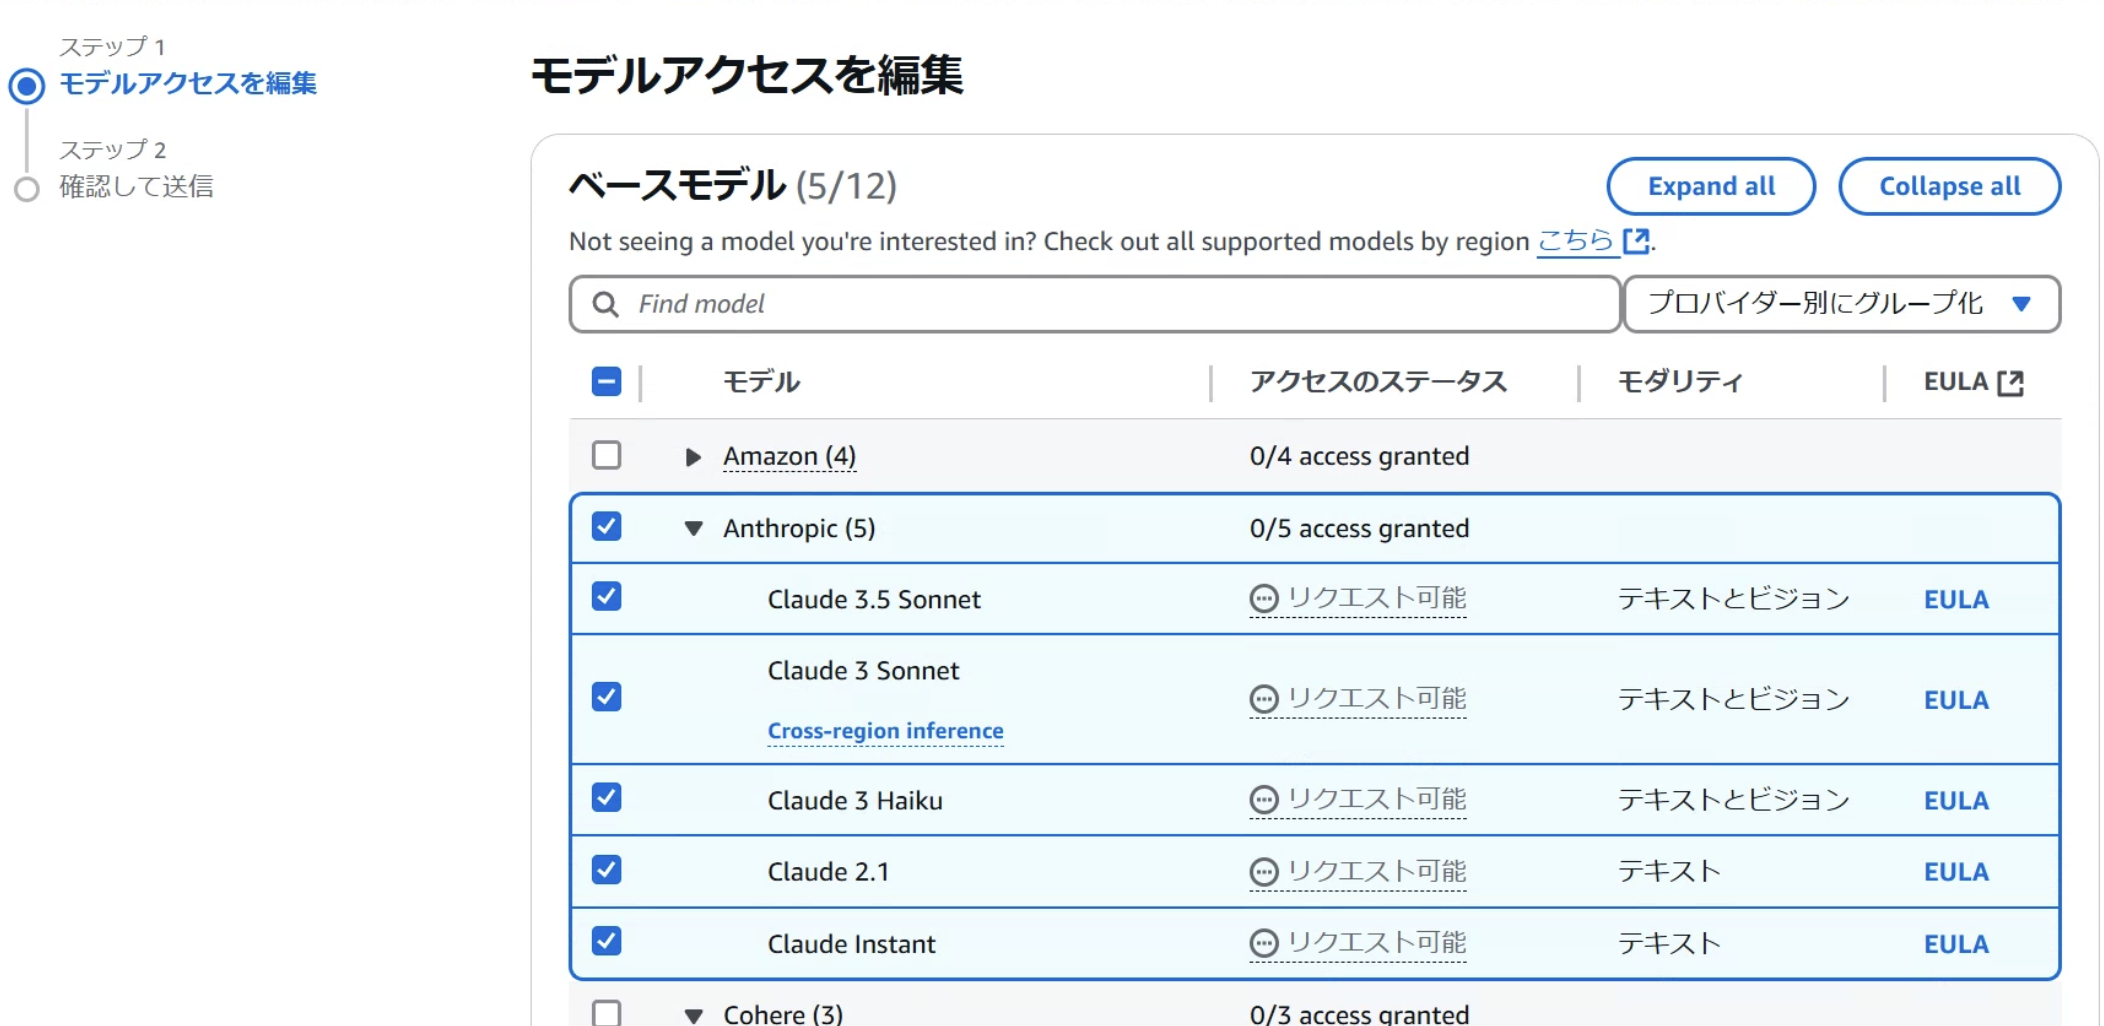Expand the Amazon model group
The height and width of the screenshot is (1026, 2104).
click(x=692, y=456)
